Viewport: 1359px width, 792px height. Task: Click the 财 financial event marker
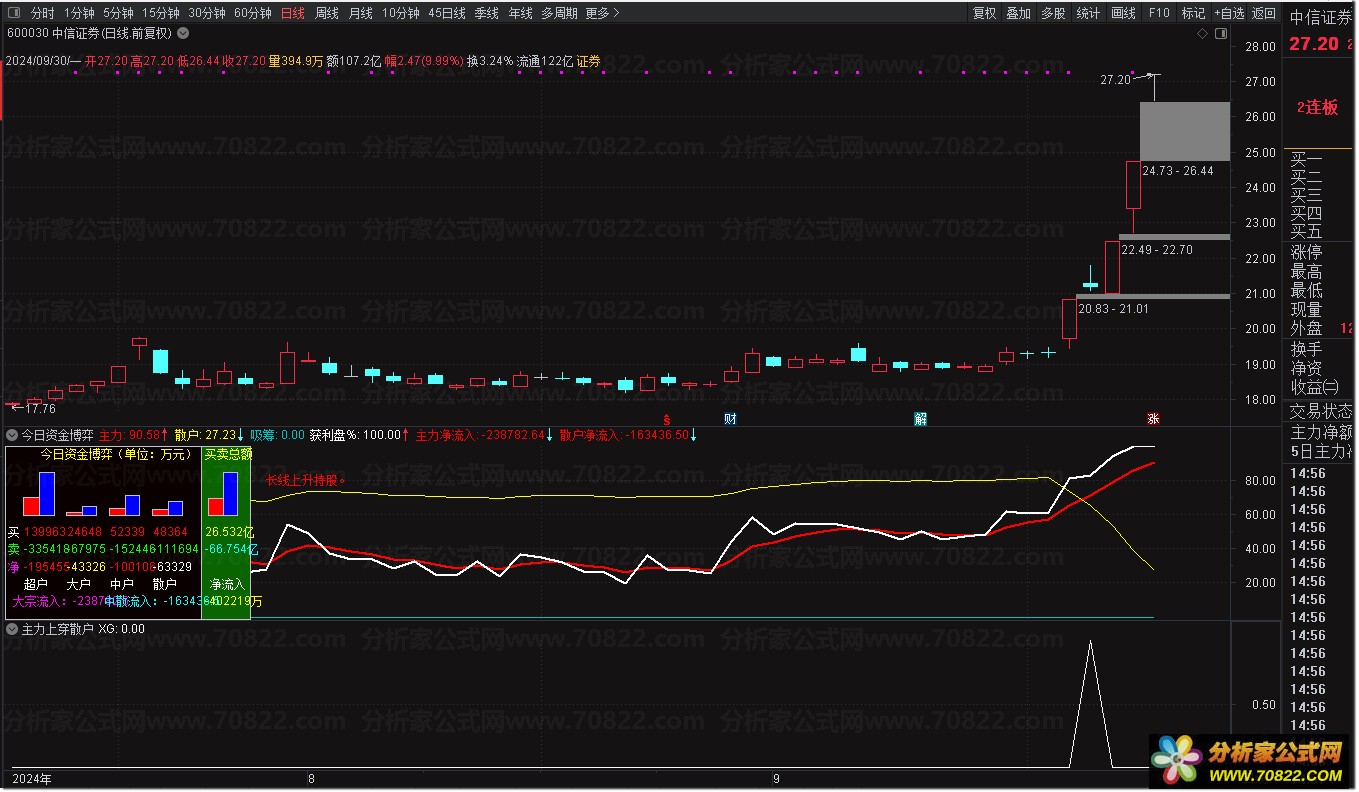tap(730, 417)
